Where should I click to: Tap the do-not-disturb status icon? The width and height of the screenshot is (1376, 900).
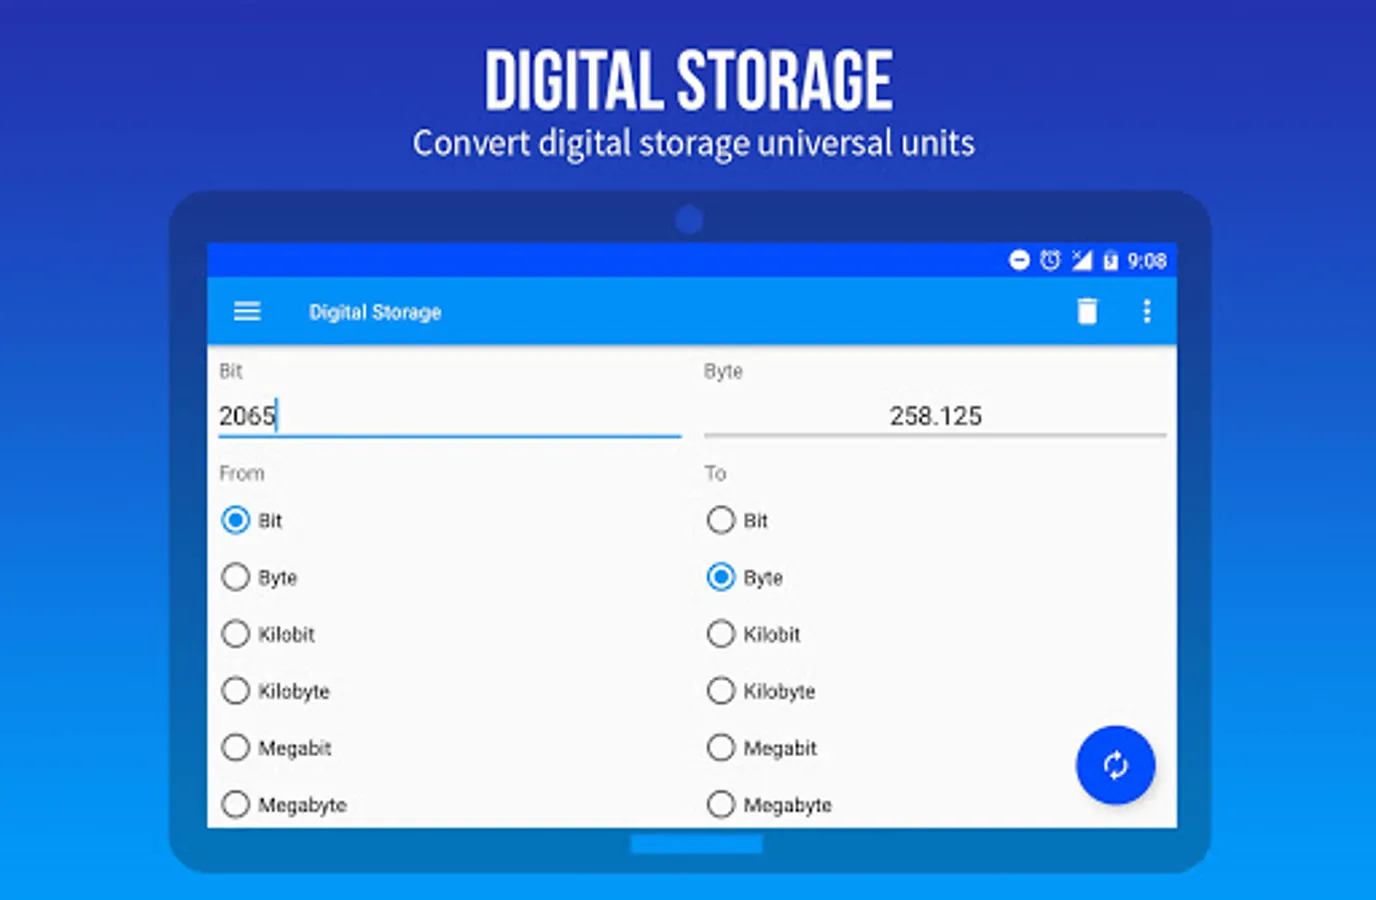pos(1018,260)
